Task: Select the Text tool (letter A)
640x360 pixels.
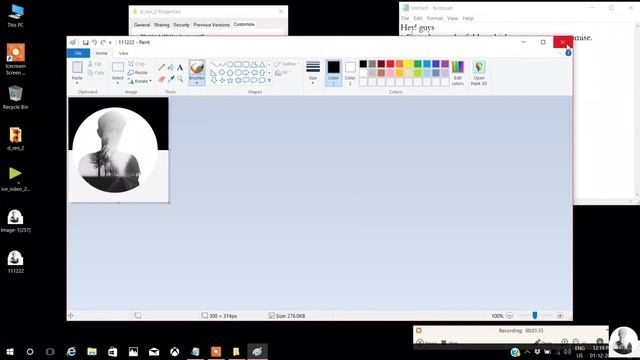Action: coord(180,67)
